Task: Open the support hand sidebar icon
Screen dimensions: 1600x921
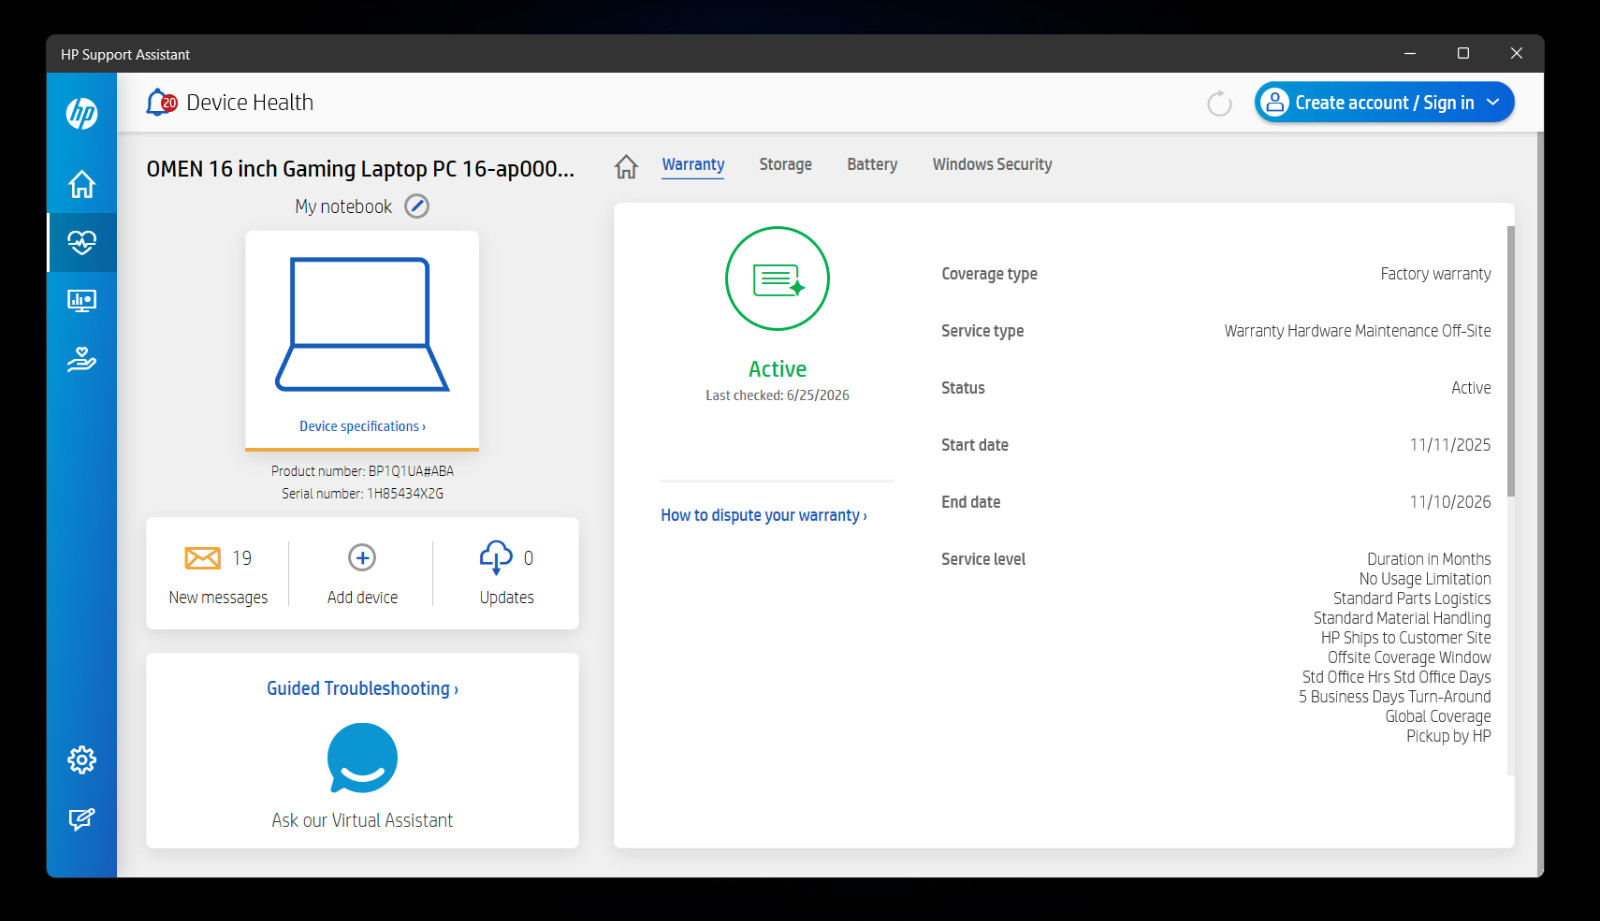Action: click(82, 359)
